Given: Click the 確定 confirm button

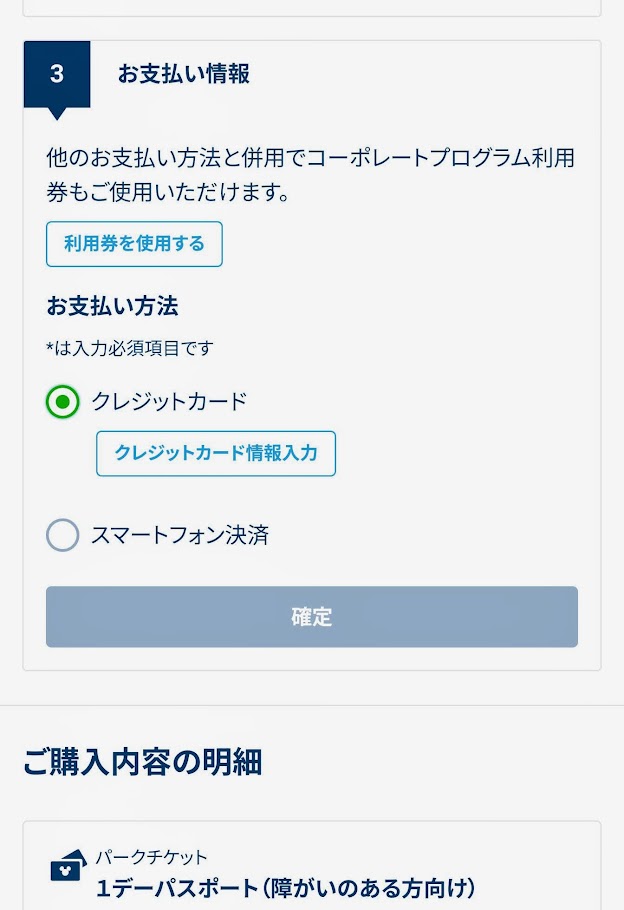Looking at the screenshot, I should (312, 616).
